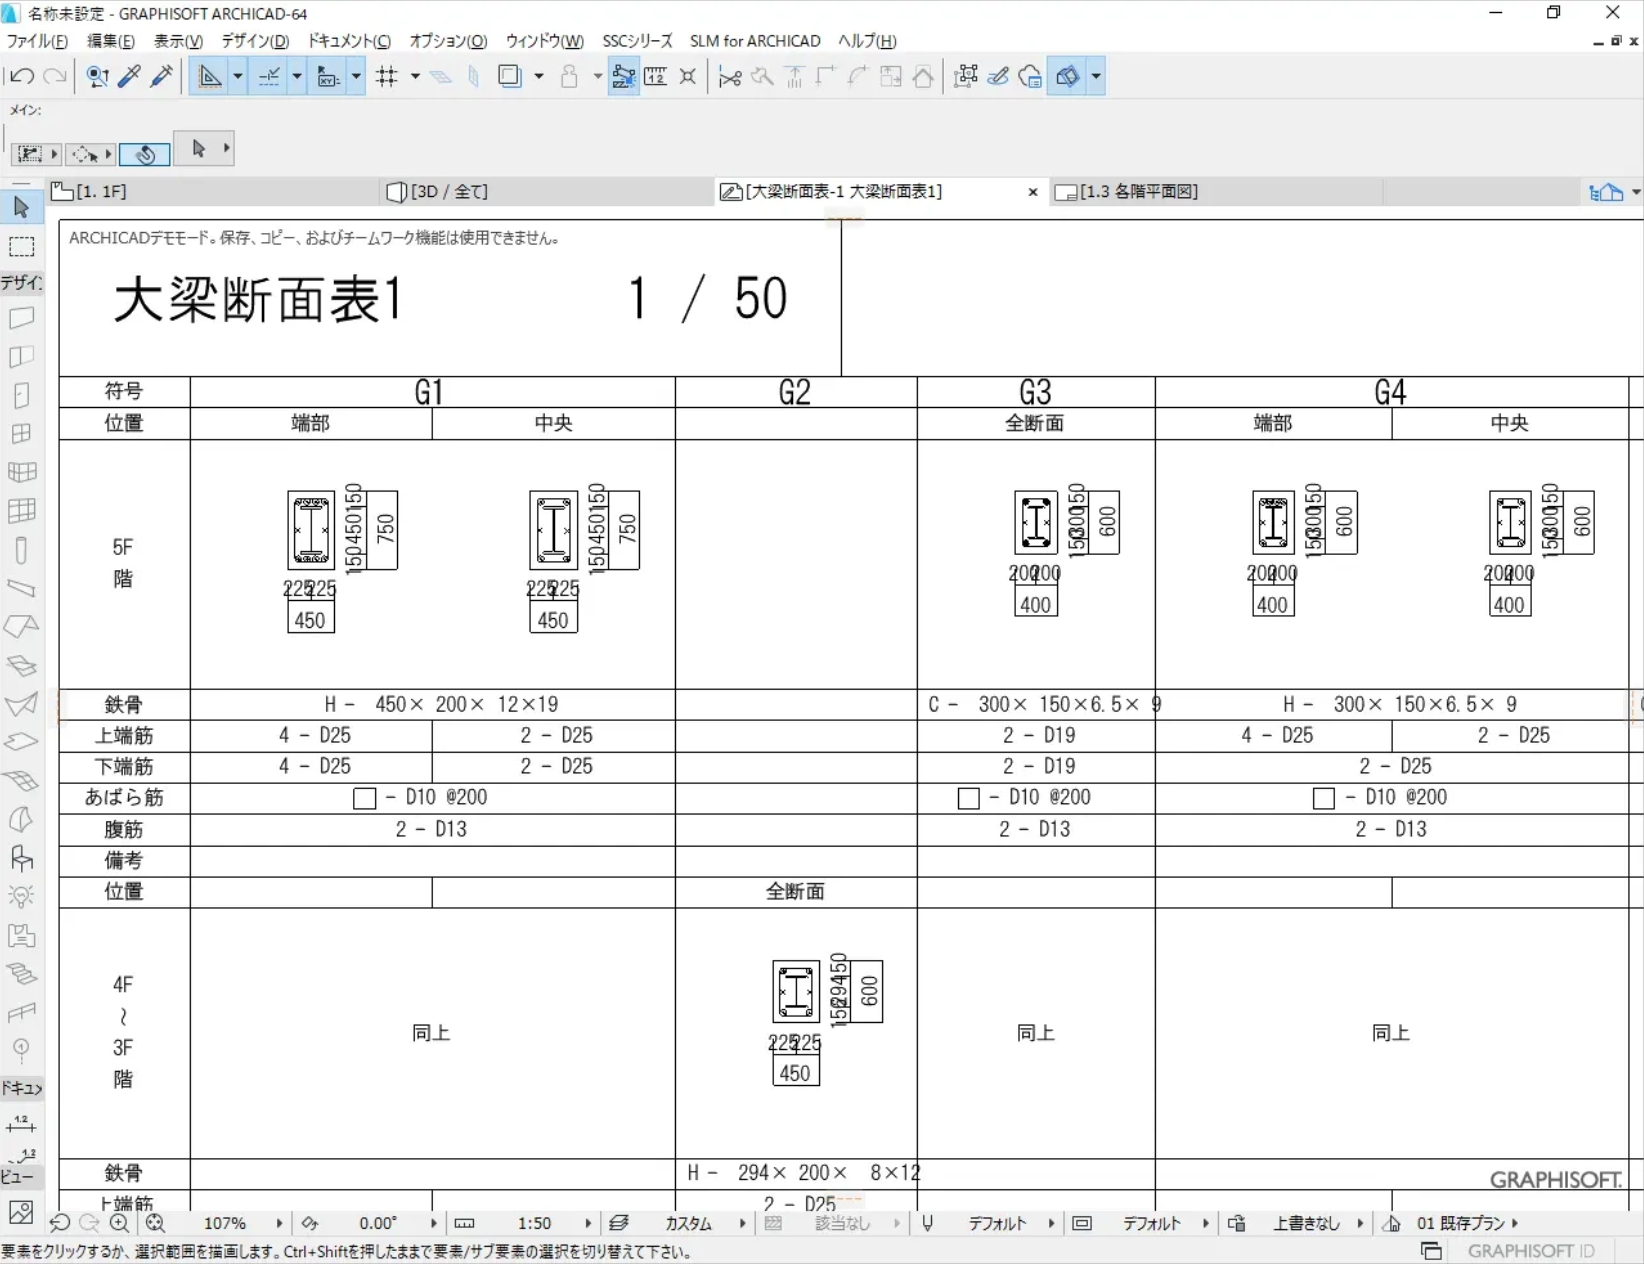Image resolution: width=1644 pixels, height=1264 pixels.
Task: Select the Roof tool in the toolbox
Action: tap(21, 627)
